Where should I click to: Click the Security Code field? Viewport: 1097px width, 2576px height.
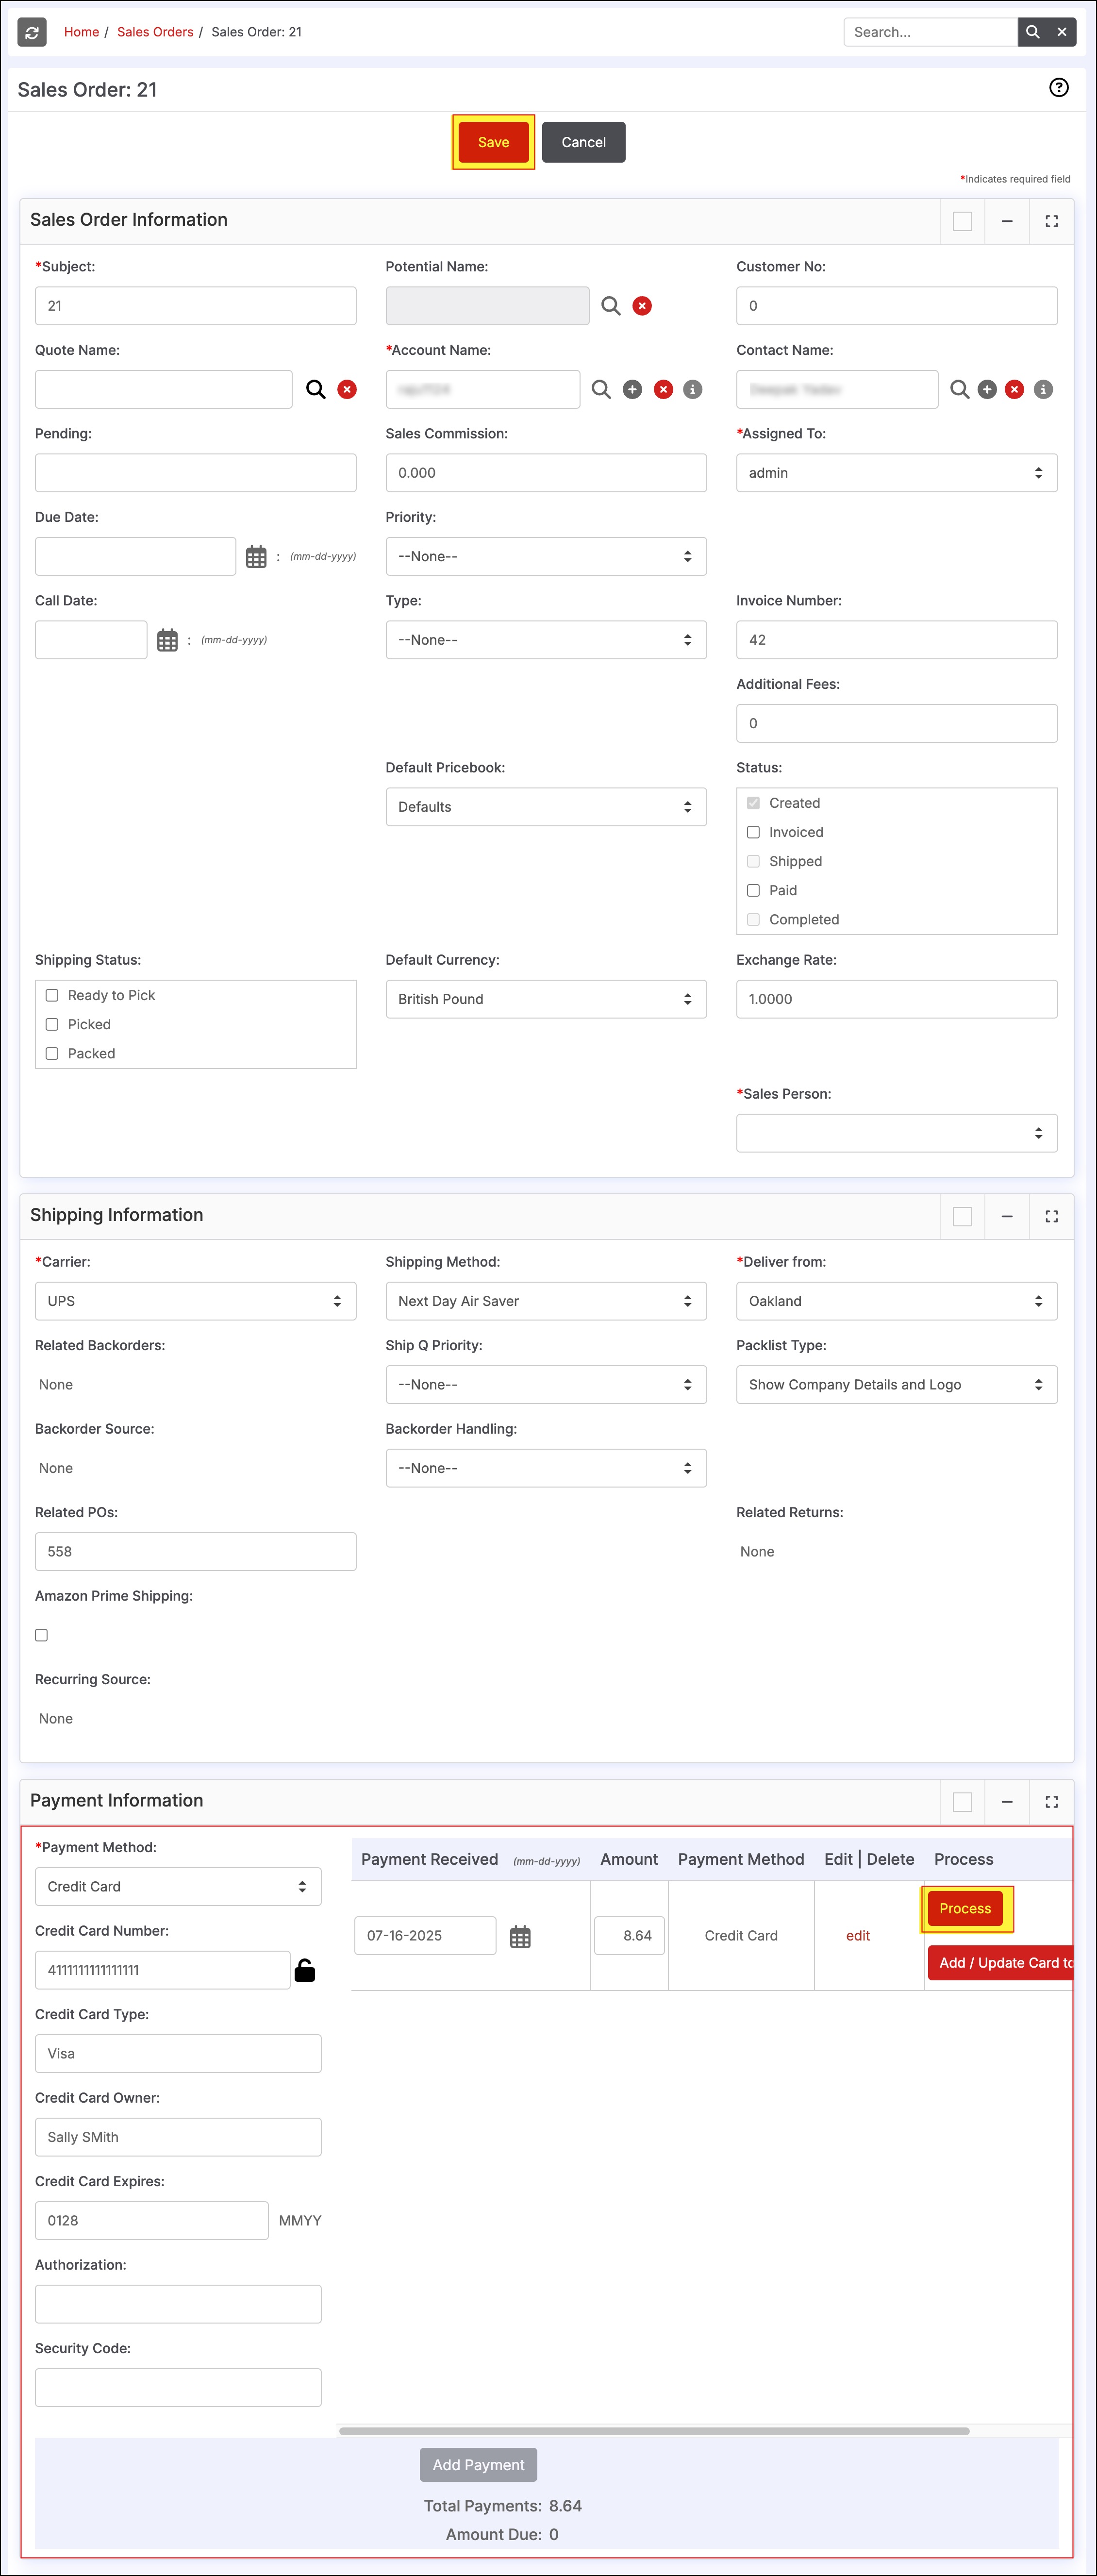(178, 2388)
